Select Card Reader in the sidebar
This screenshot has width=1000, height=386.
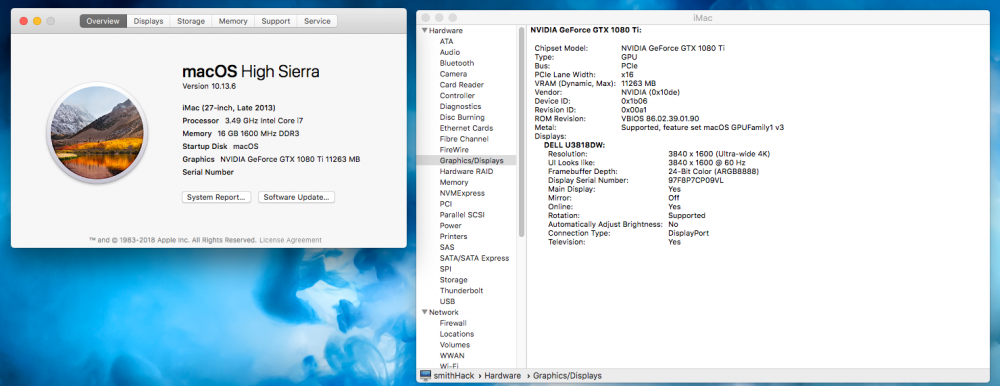461,85
